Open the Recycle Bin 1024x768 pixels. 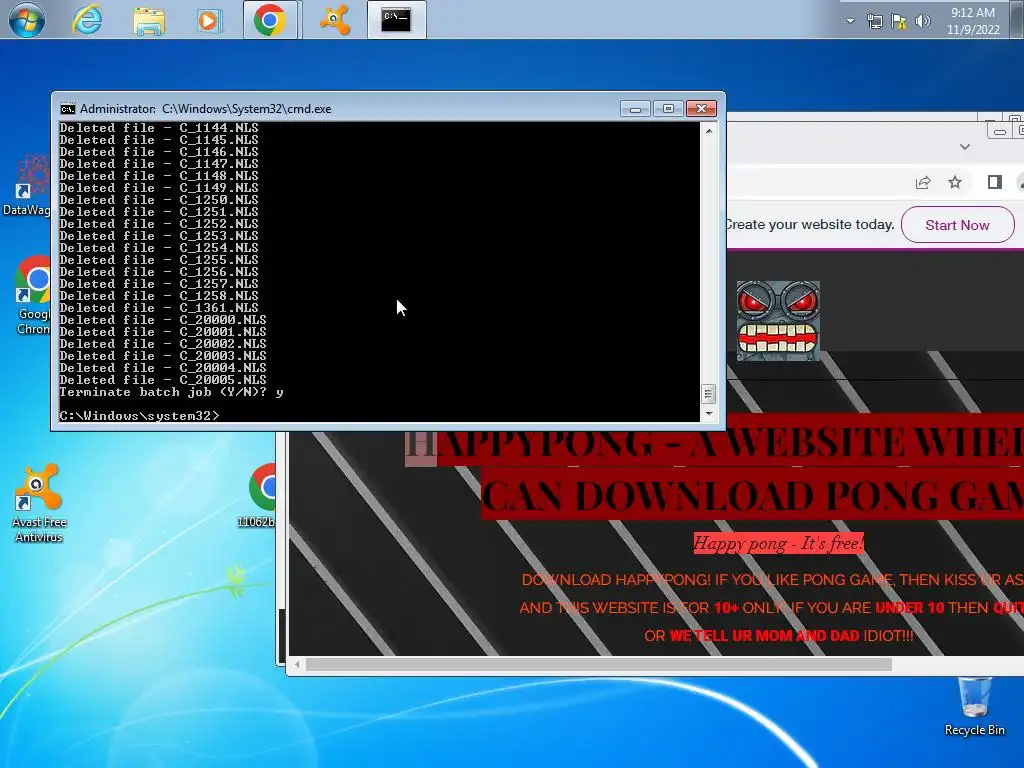pos(974,707)
